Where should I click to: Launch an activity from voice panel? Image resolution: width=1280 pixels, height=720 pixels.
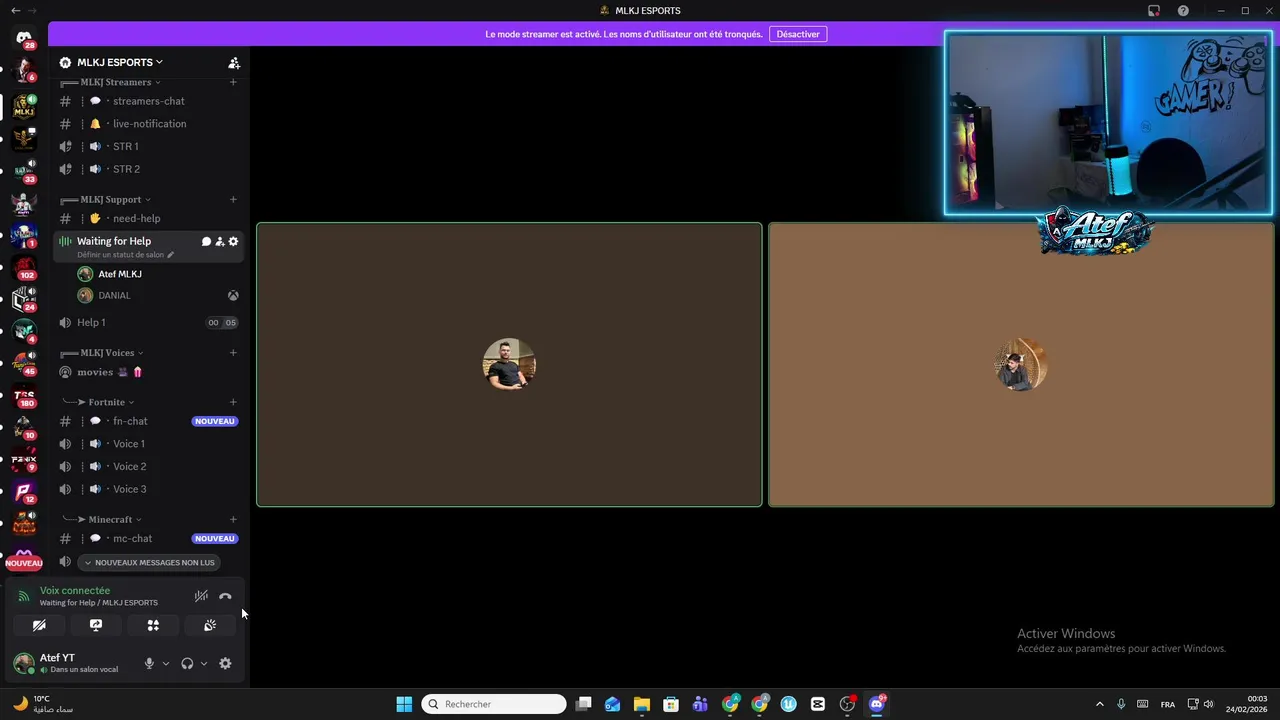point(153,625)
